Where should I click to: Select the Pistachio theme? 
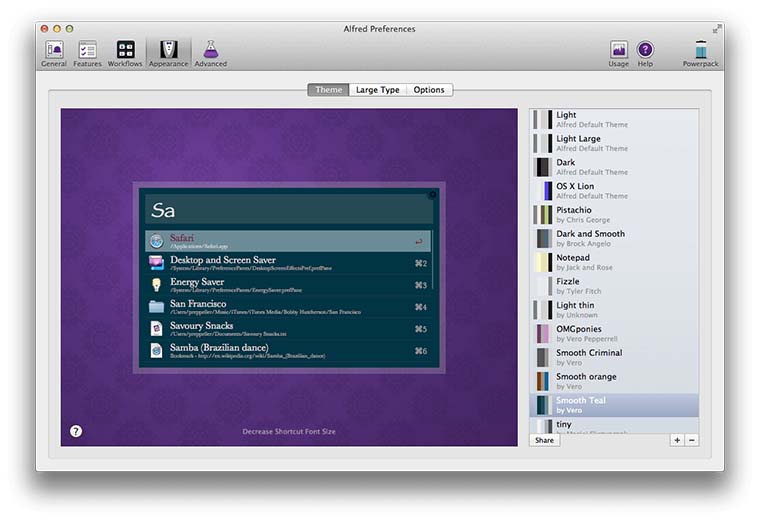[614, 214]
